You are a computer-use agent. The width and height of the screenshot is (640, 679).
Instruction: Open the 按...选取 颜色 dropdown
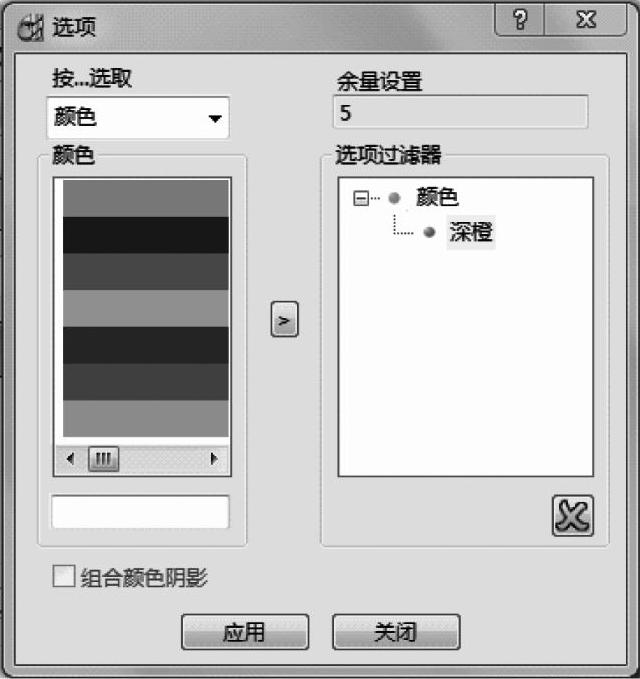point(138,117)
